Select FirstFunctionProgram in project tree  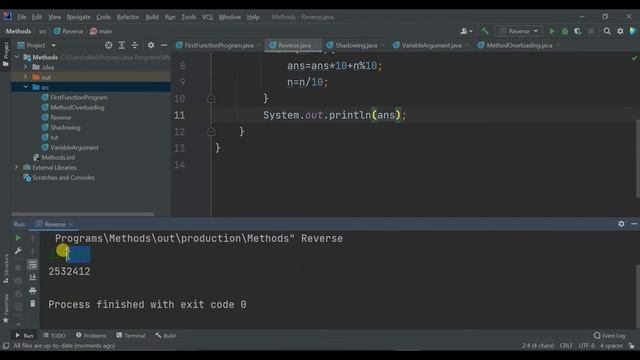tap(79, 97)
